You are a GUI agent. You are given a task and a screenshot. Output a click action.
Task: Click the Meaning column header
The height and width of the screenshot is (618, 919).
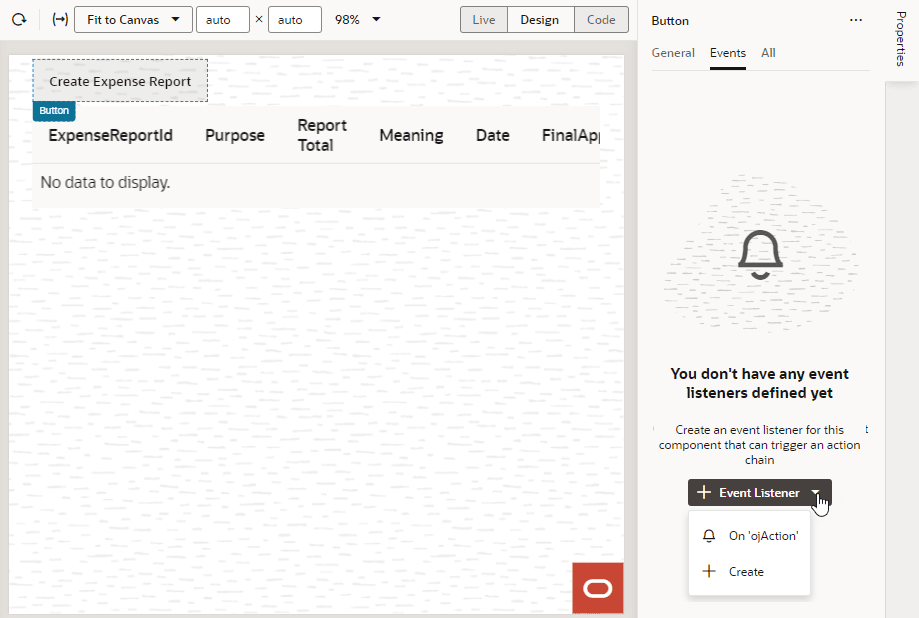(x=411, y=135)
